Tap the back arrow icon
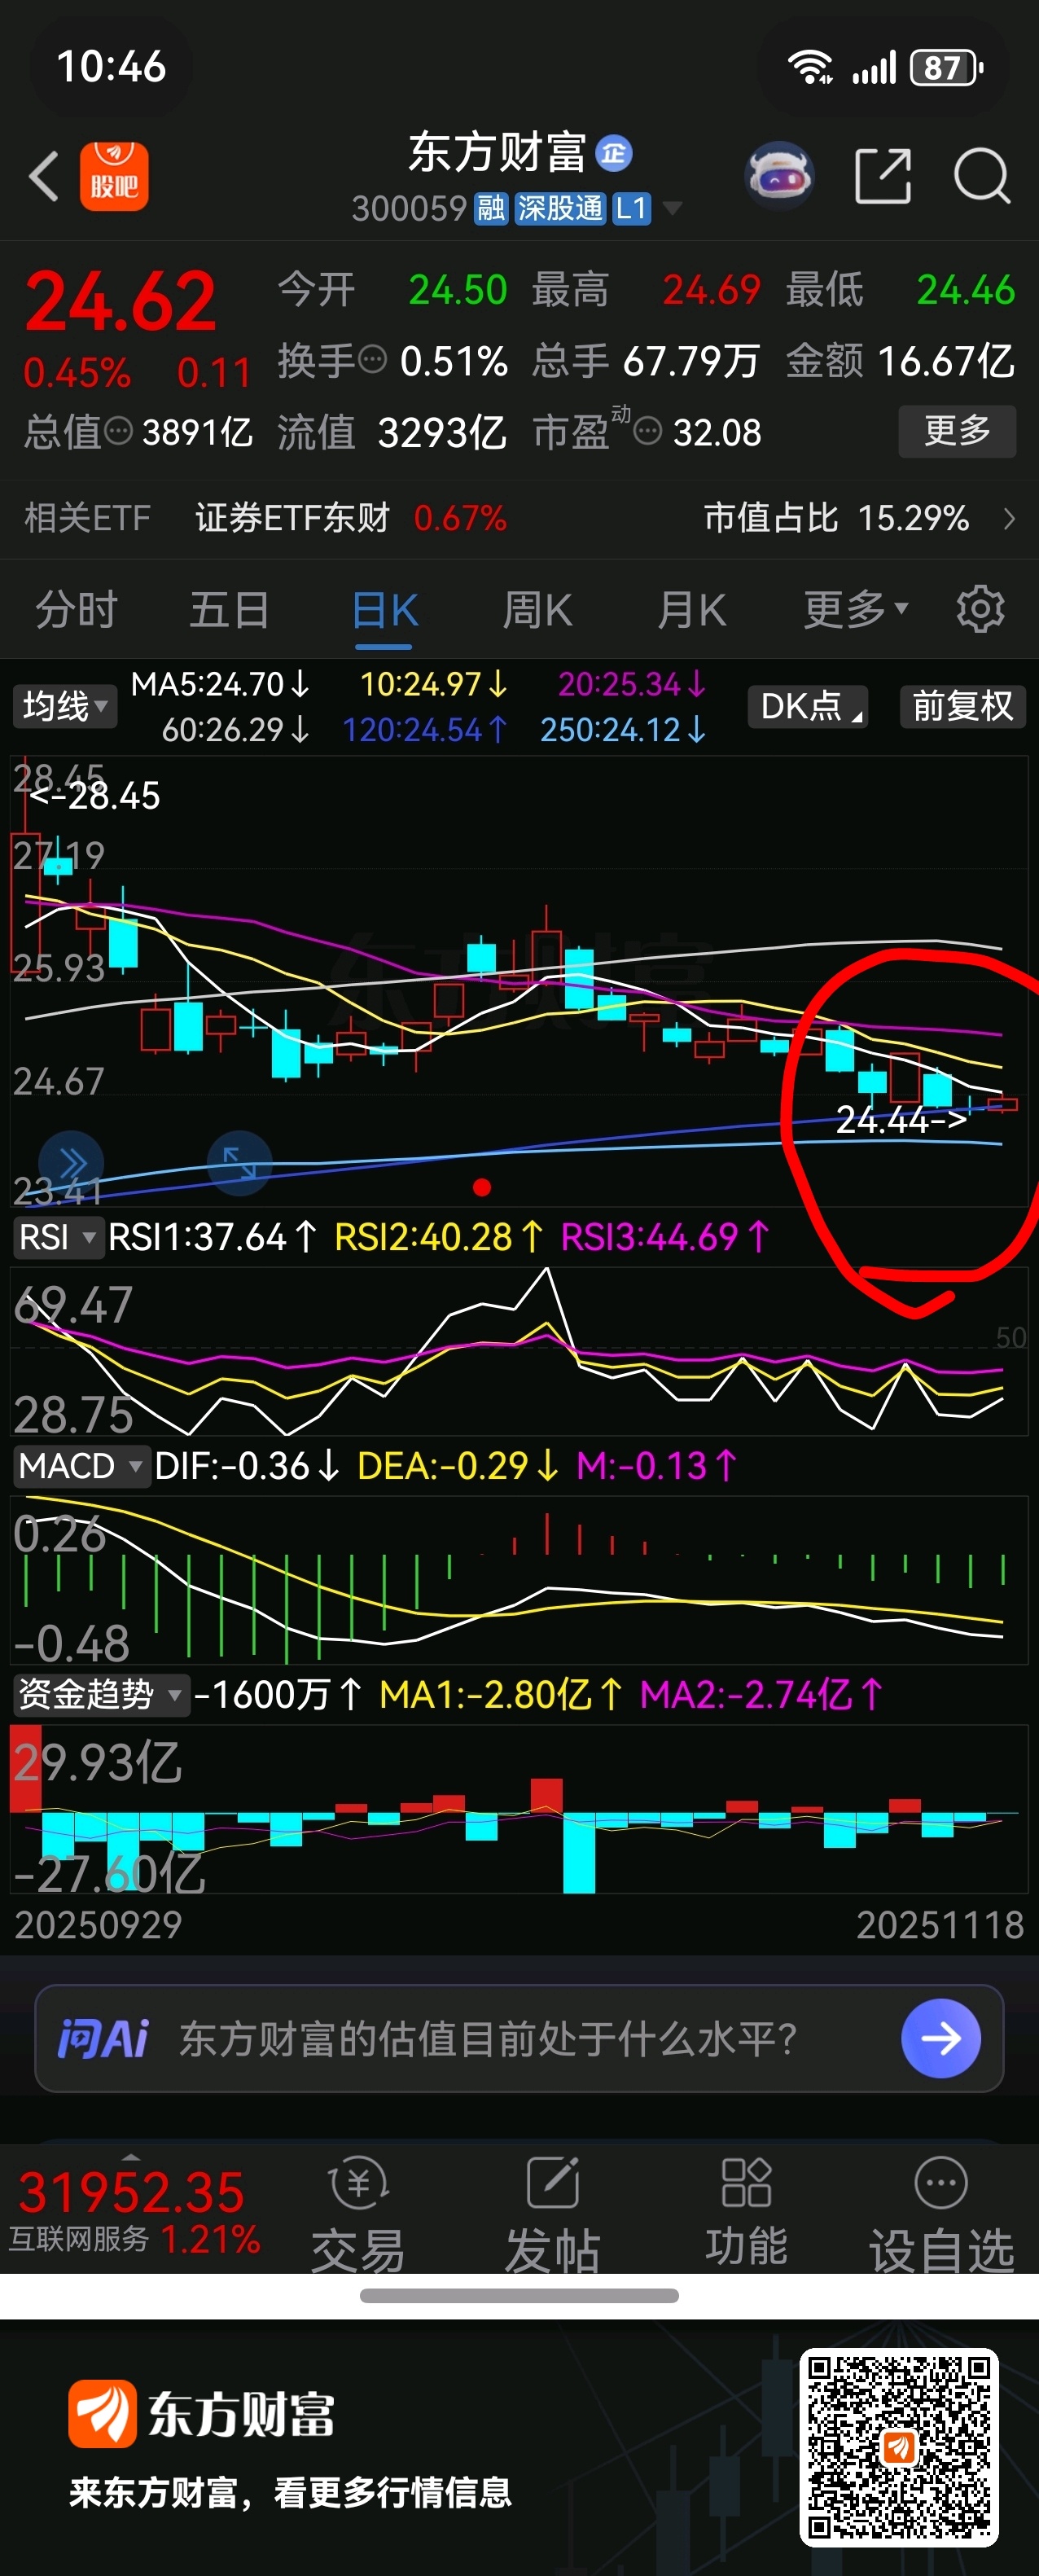Image resolution: width=1039 pixels, height=2576 pixels. [44, 177]
